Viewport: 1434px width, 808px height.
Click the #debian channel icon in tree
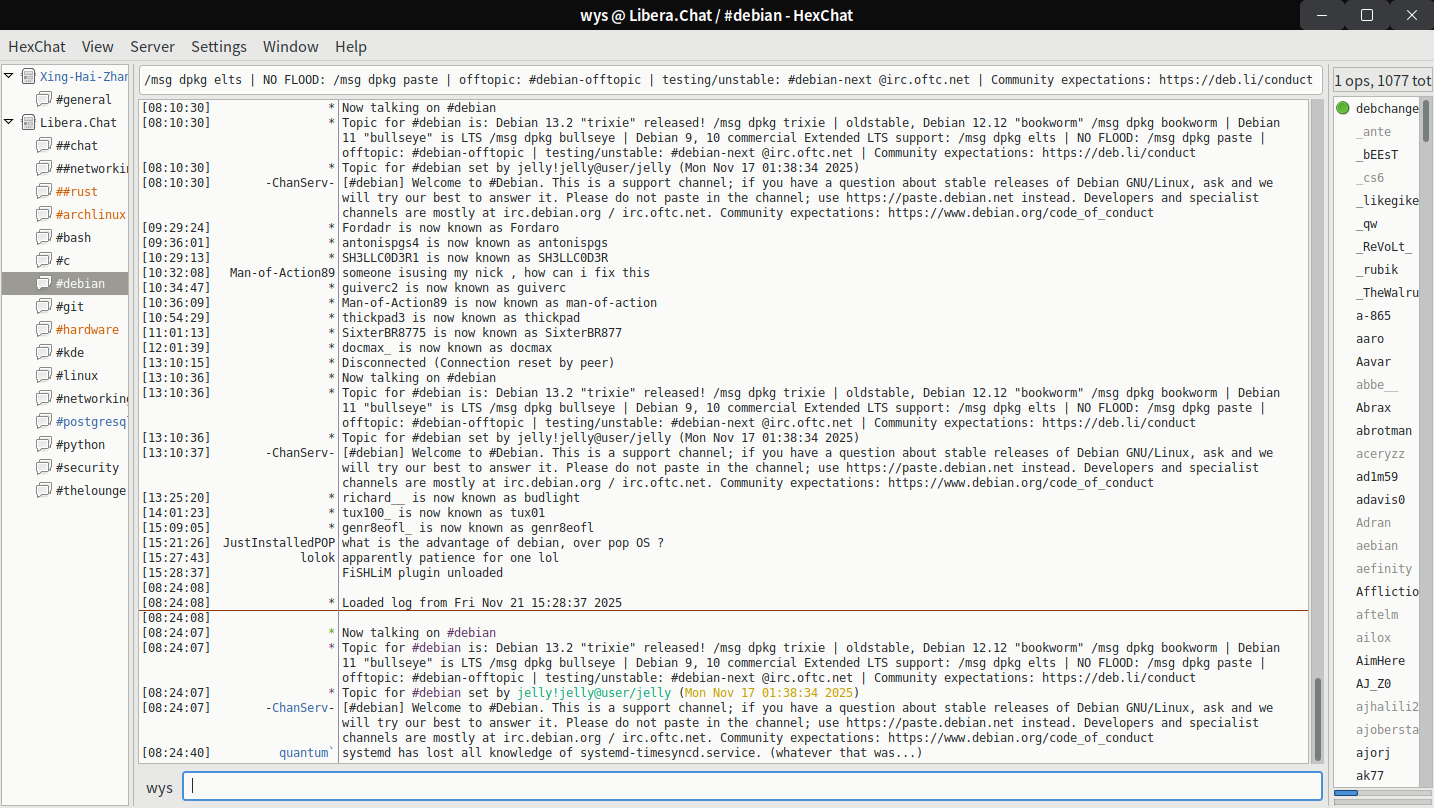[44, 283]
